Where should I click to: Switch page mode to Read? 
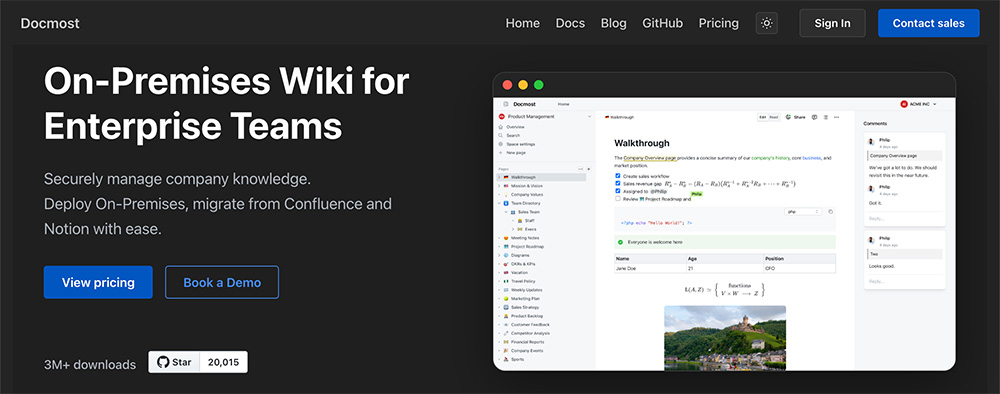pos(774,117)
